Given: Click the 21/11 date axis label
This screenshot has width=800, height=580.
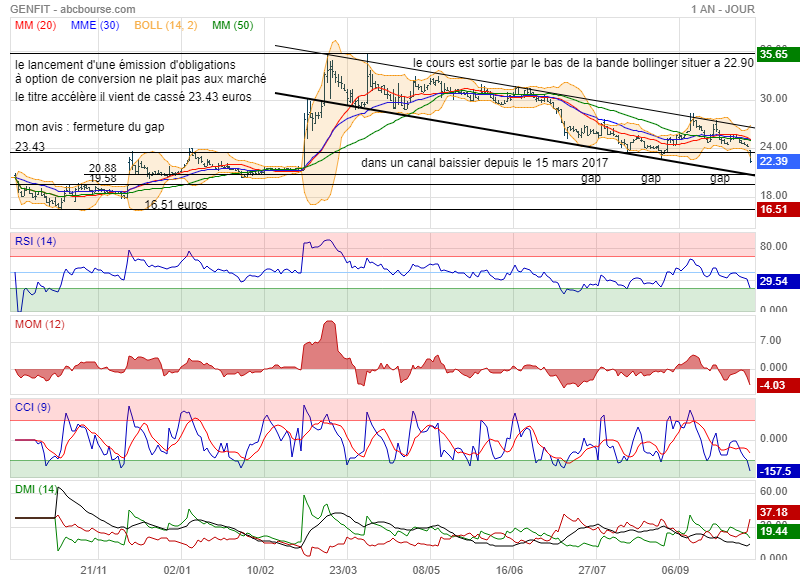Looking at the screenshot, I should pyautogui.click(x=94, y=570).
